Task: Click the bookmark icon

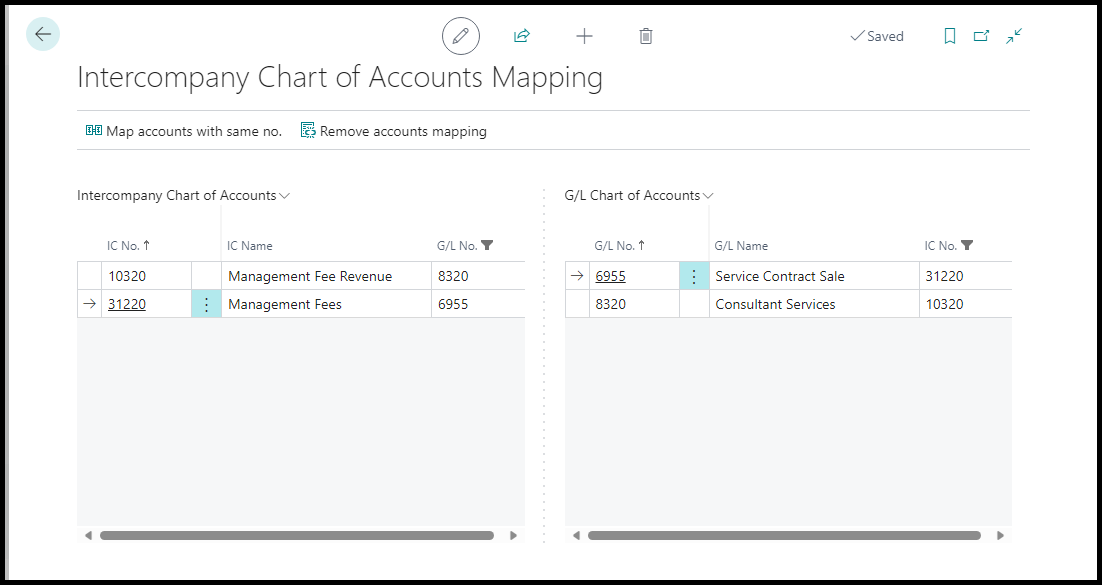Action: [x=949, y=36]
